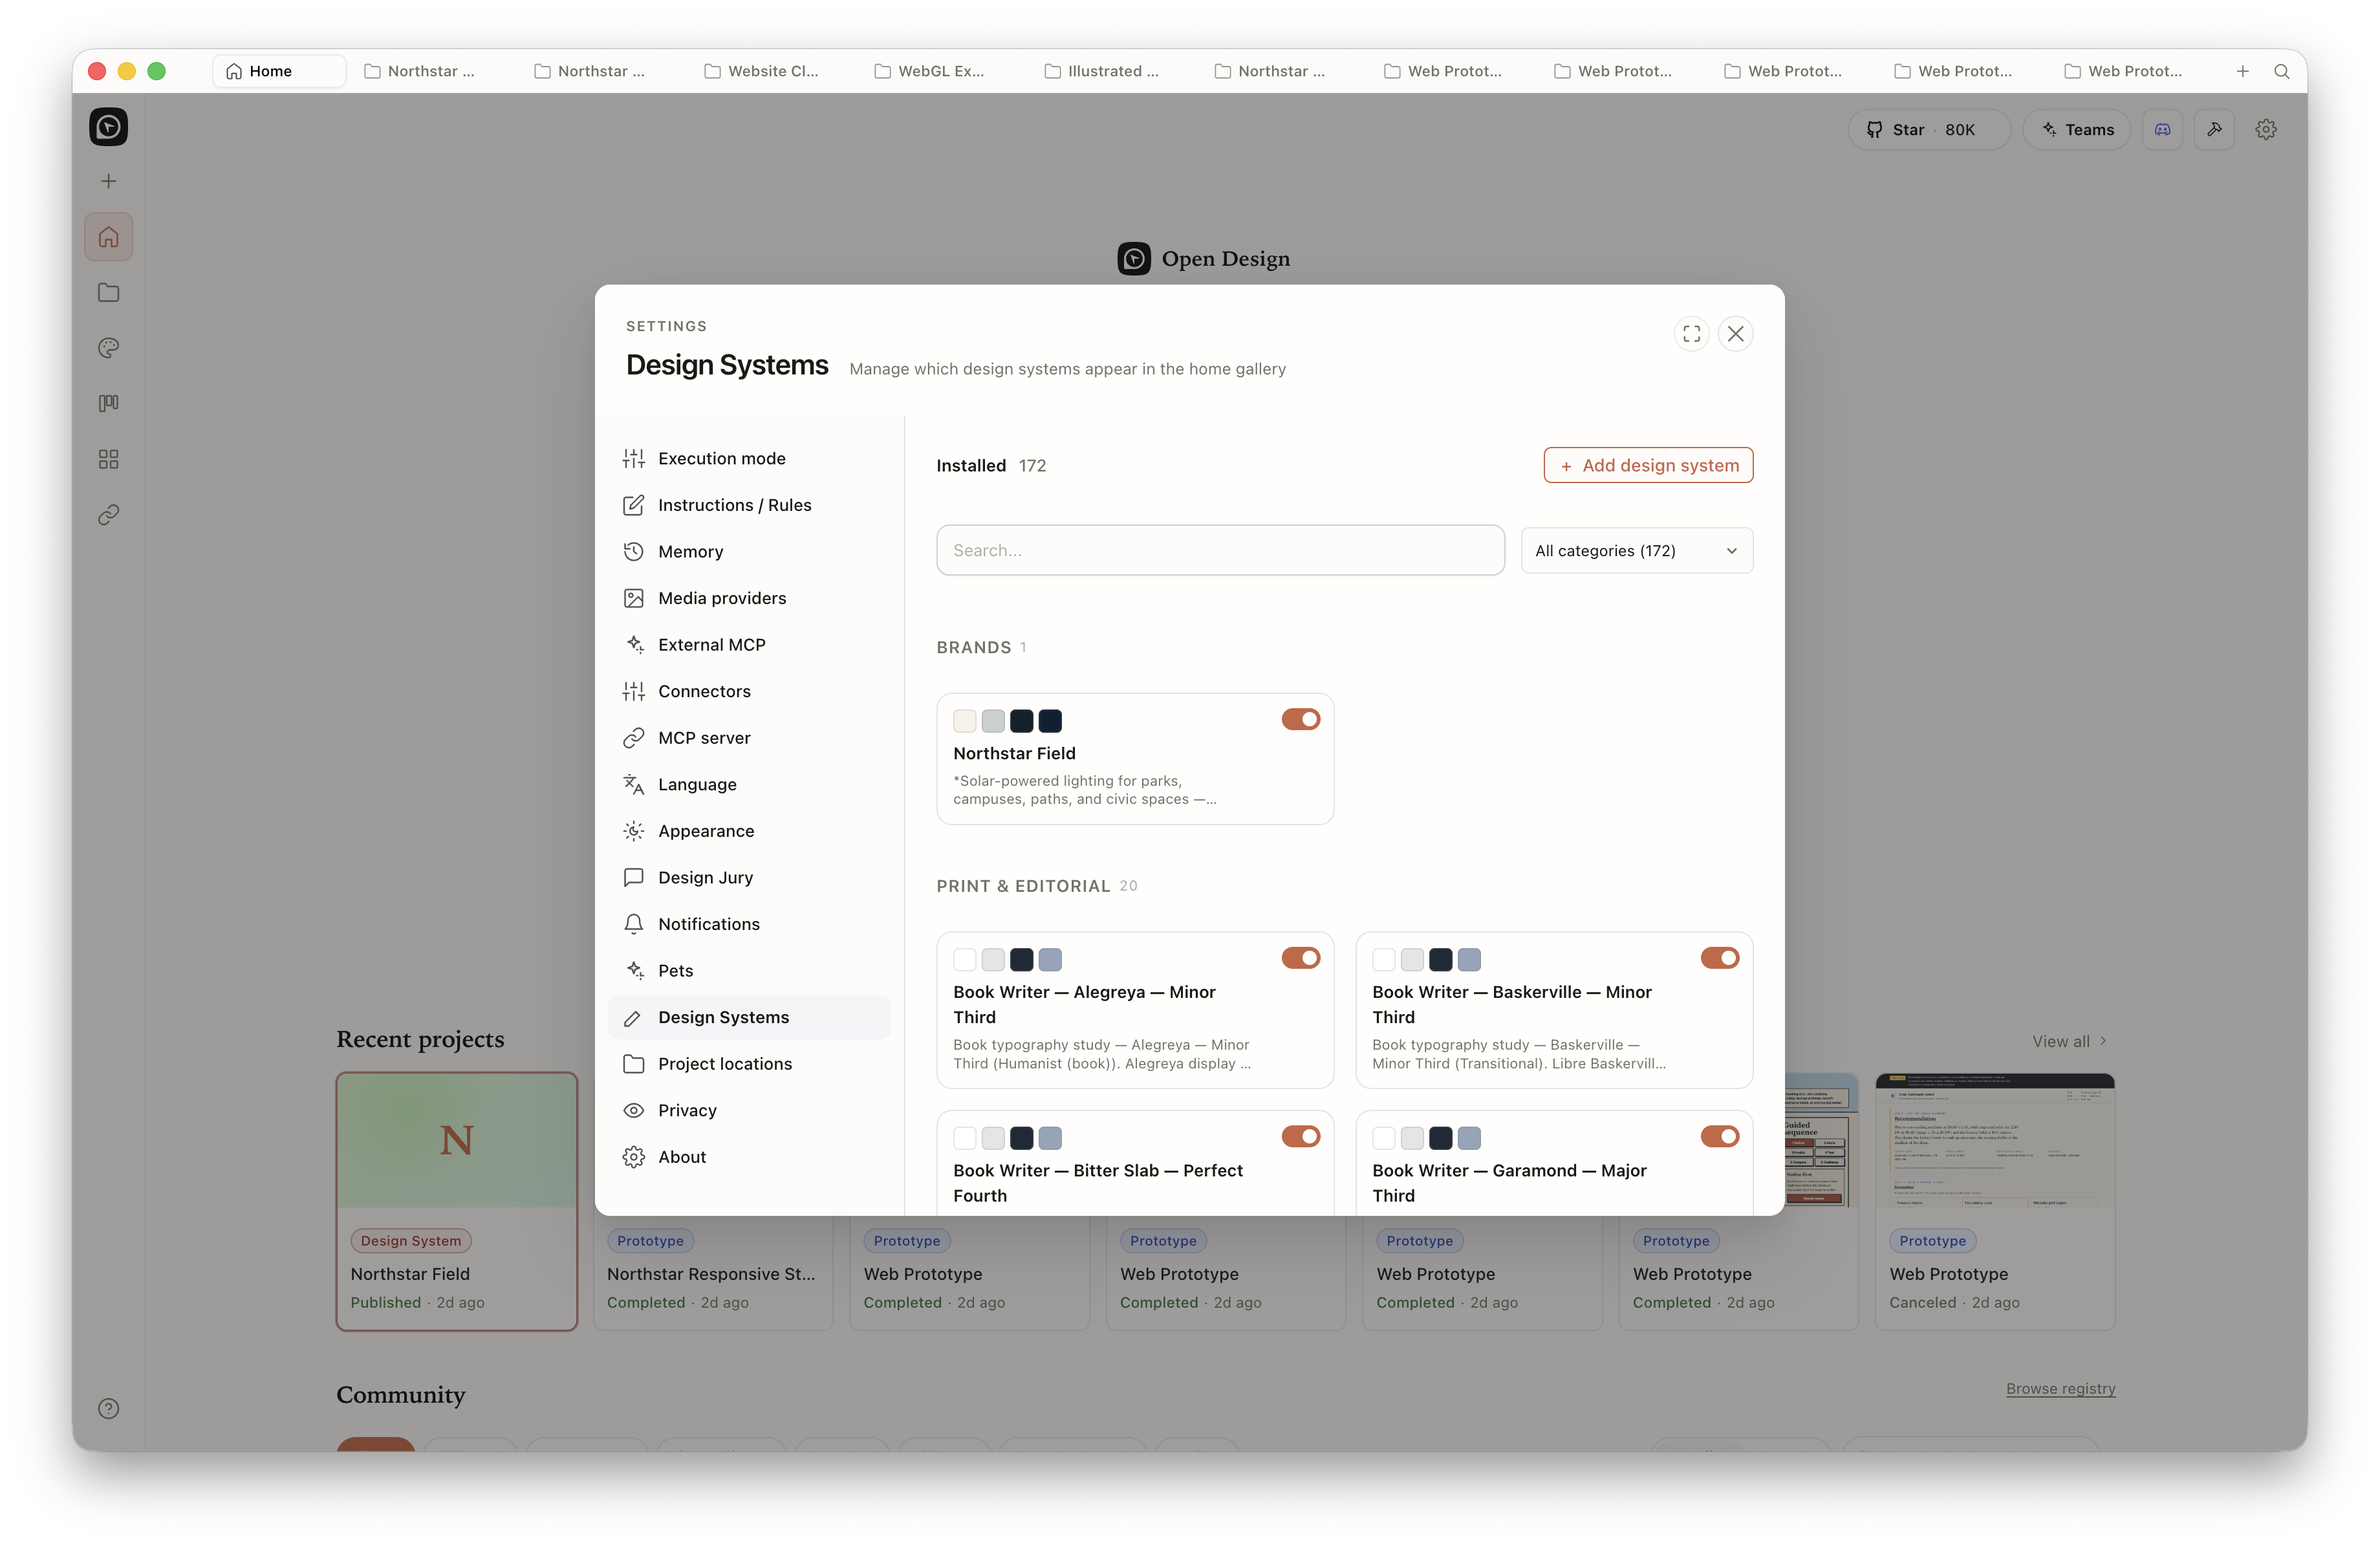Click the View all chevron link
The width and height of the screenshot is (2380, 1547).
tap(2069, 1041)
